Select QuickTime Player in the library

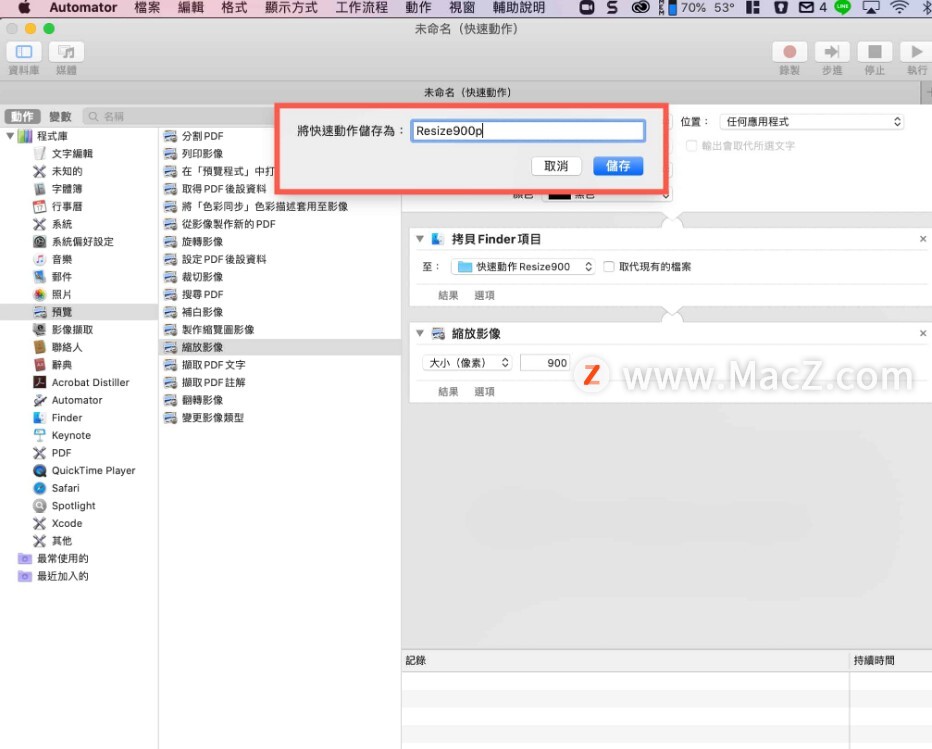click(93, 470)
